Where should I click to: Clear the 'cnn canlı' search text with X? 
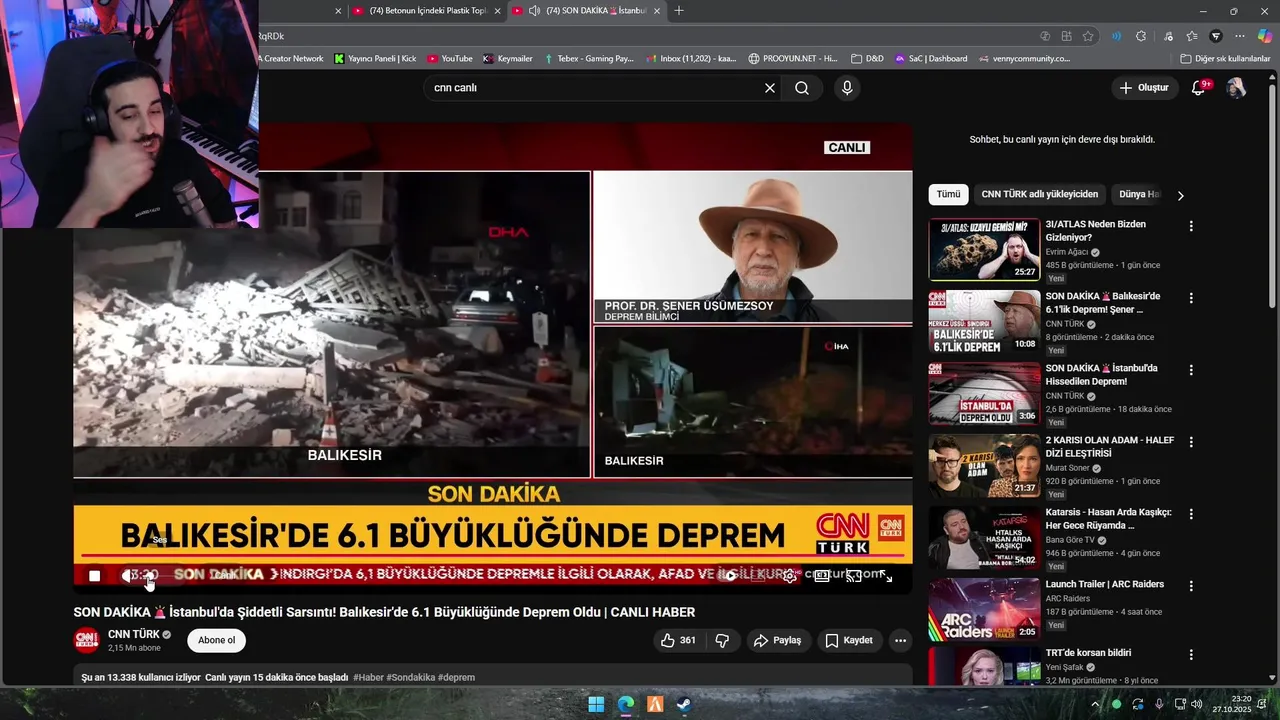(x=770, y=88)
